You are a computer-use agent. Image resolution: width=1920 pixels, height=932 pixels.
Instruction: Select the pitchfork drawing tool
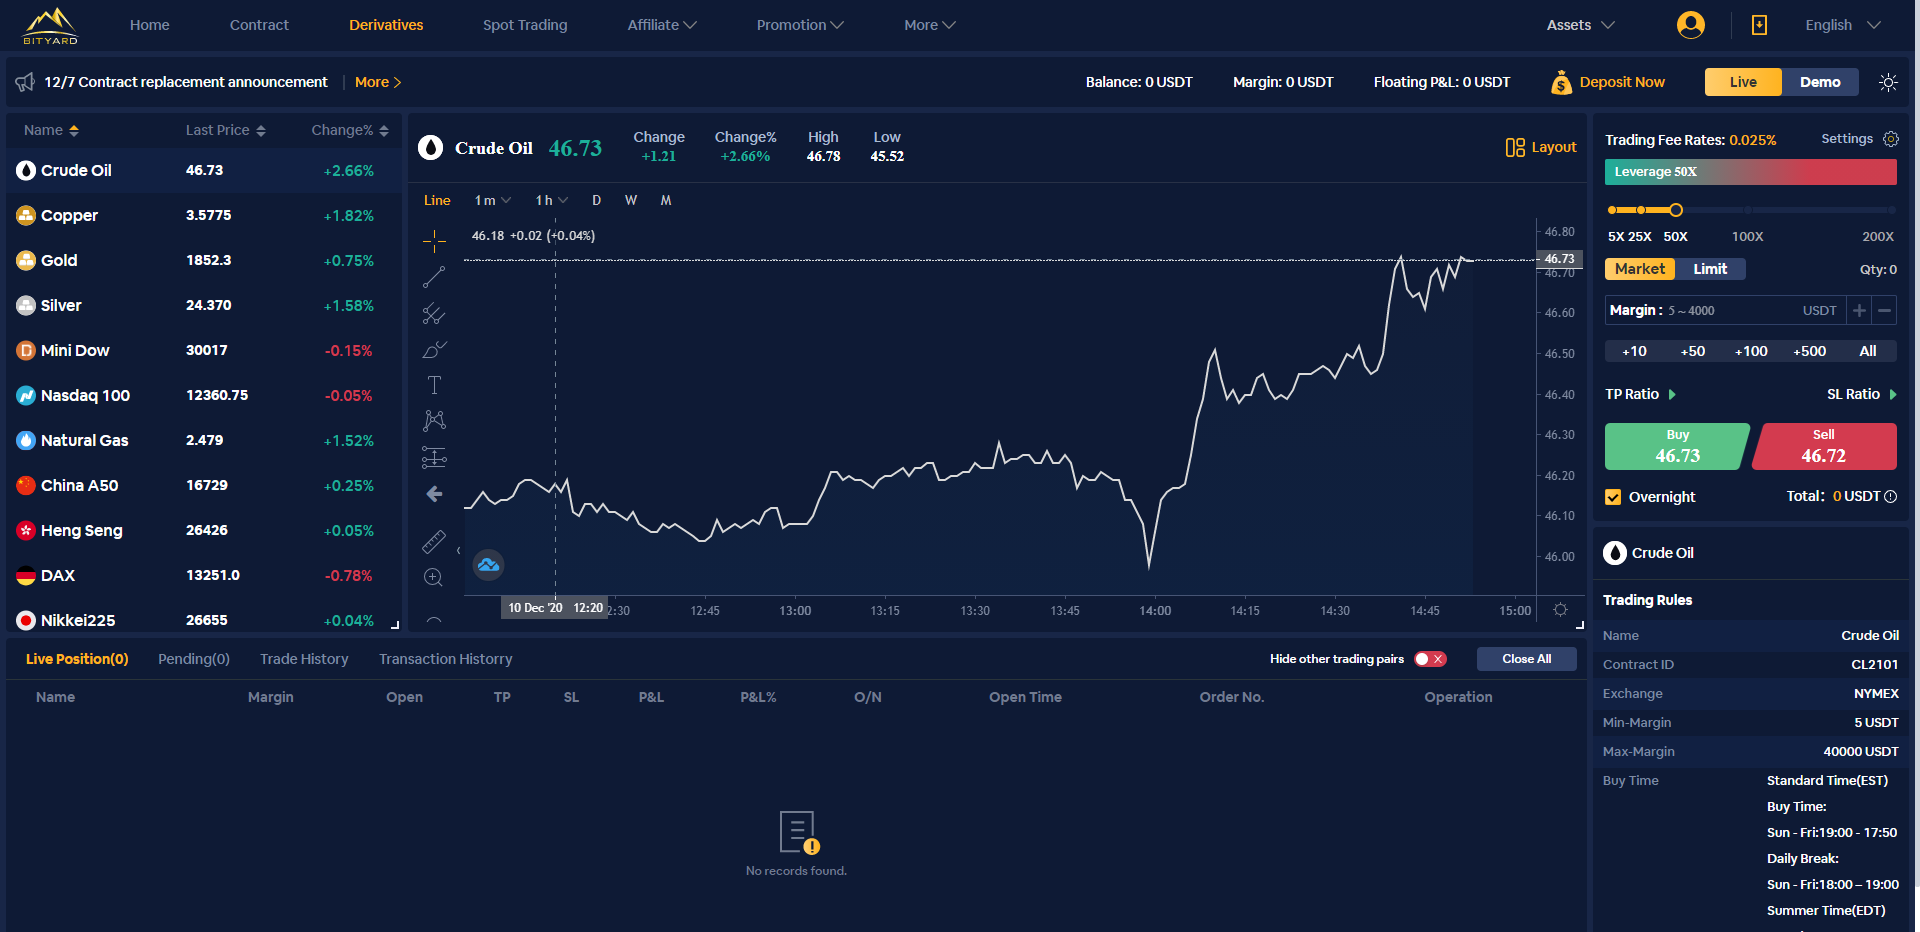click(434, 314)
